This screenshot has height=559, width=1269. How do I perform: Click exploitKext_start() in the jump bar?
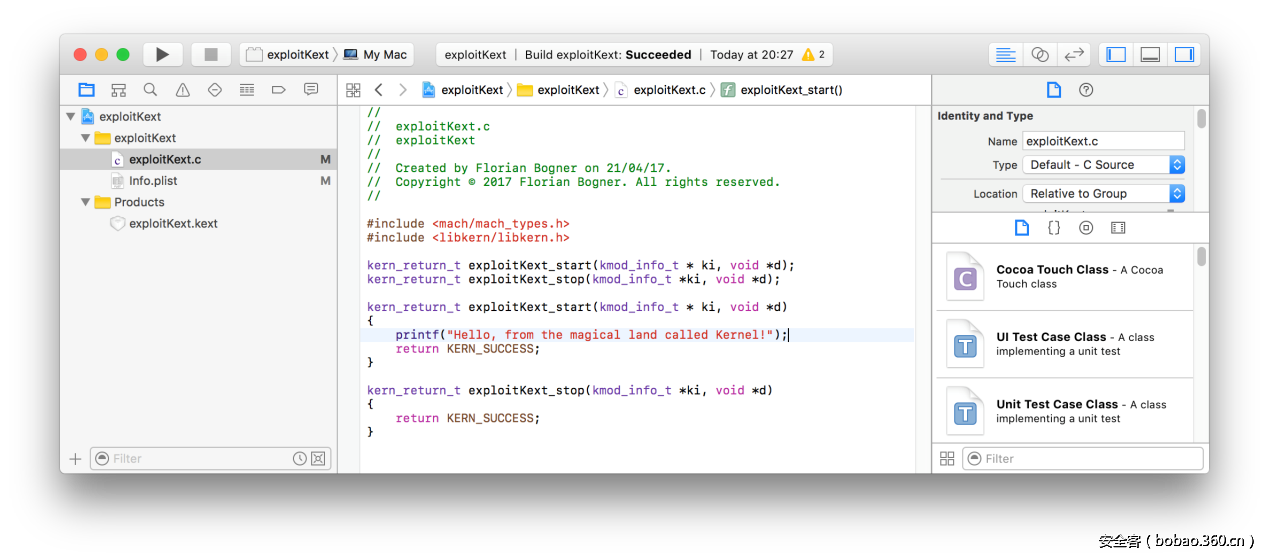[790, 90]
